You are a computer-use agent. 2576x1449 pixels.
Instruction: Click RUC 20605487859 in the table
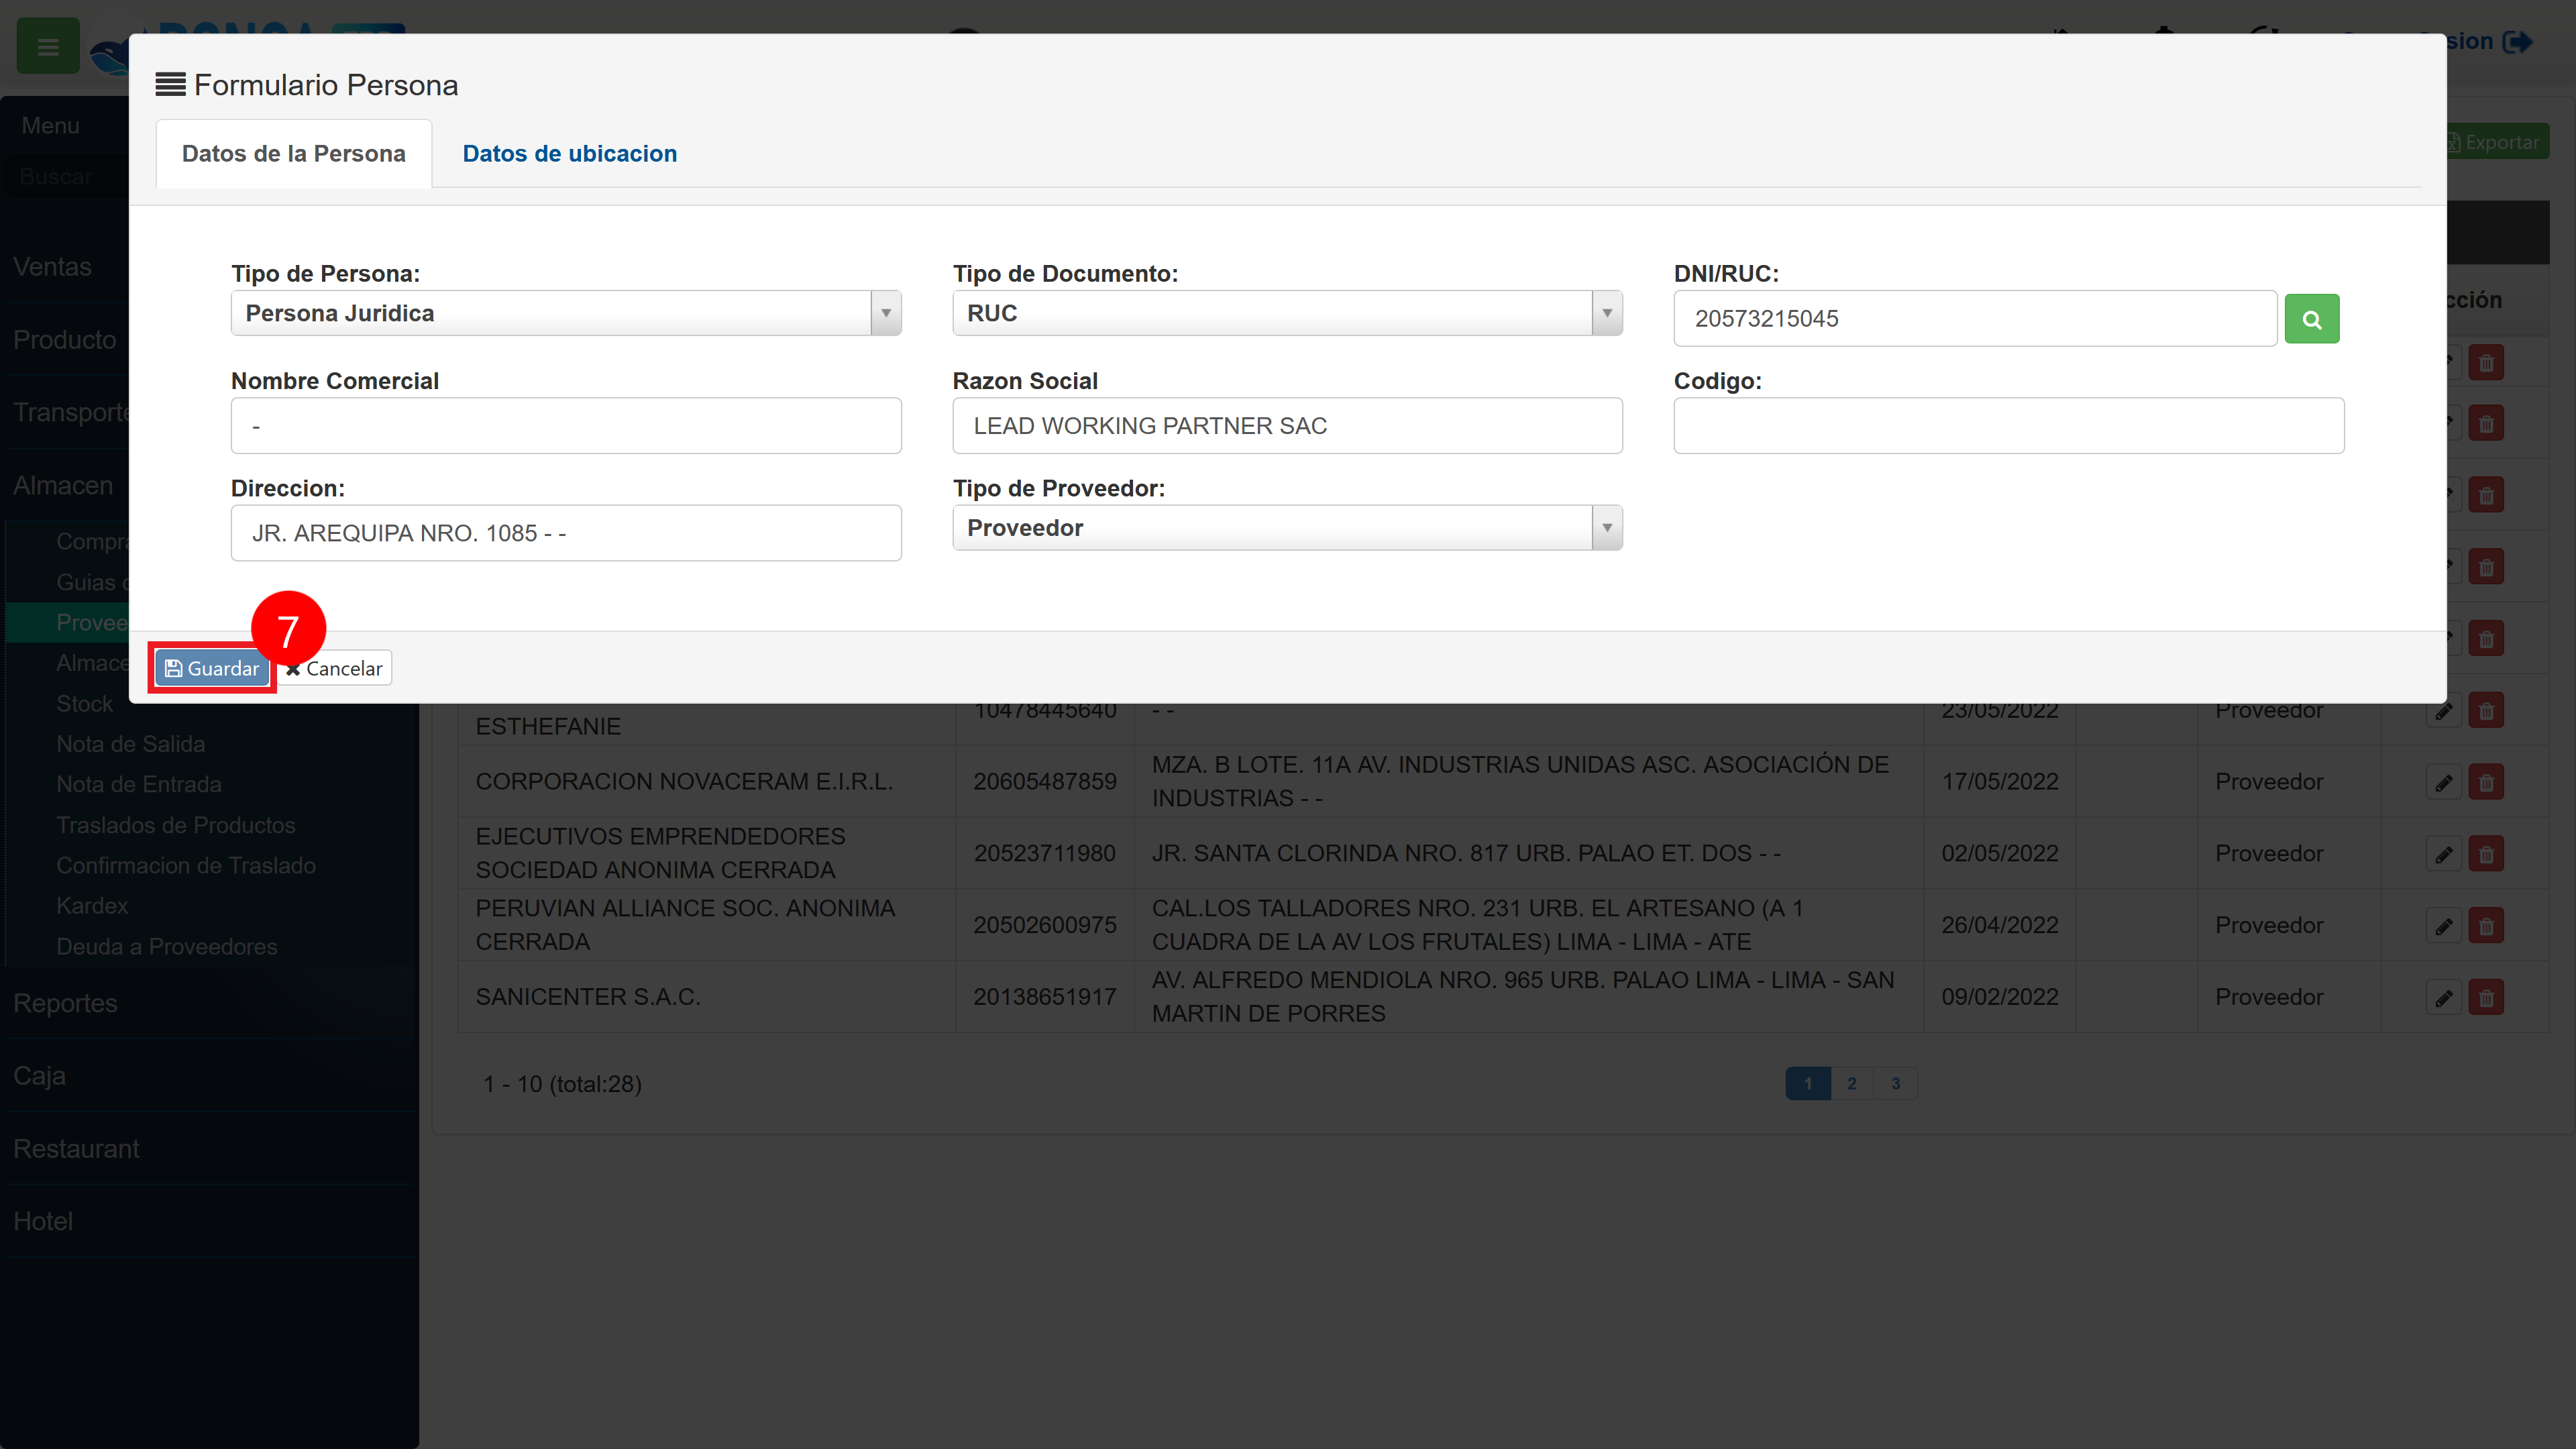point(1045,782)
